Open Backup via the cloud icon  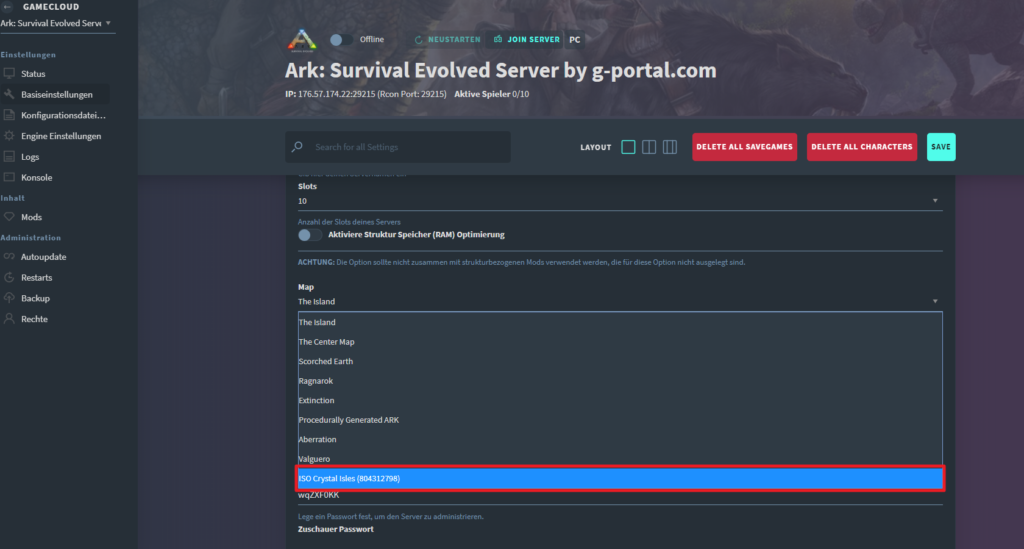tap(9, 298)
